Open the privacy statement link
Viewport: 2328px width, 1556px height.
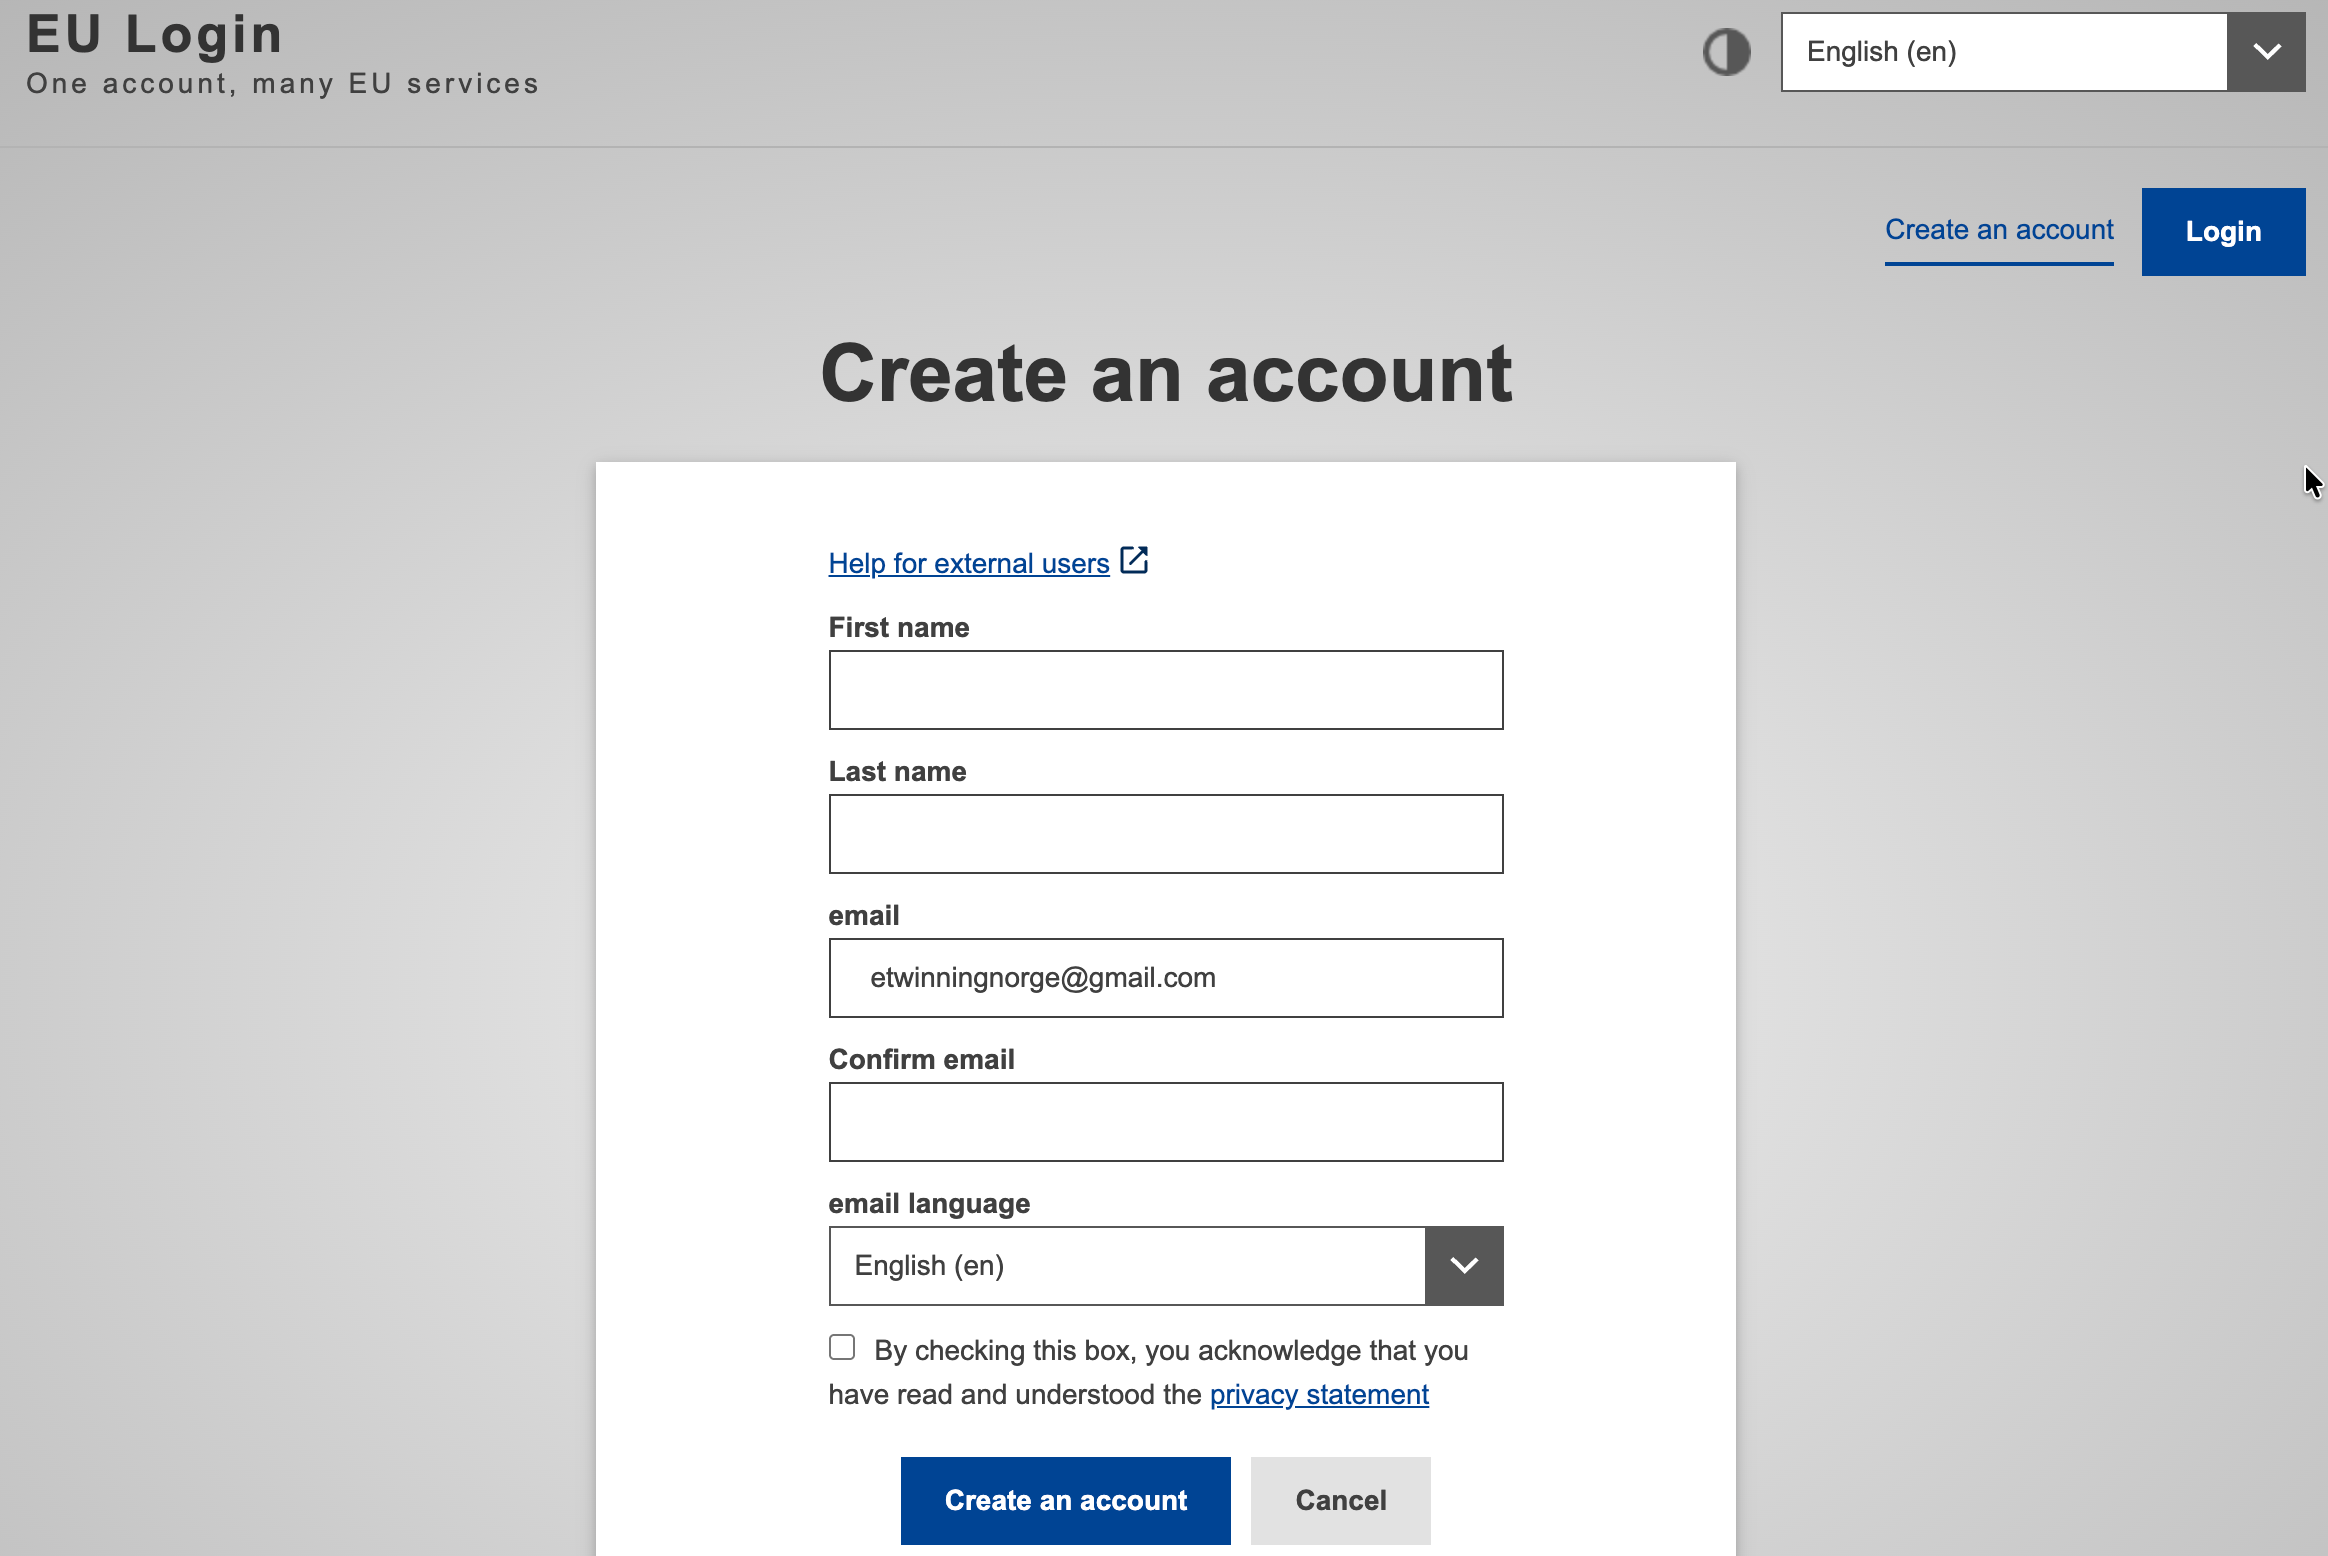coord(1319,1394)
